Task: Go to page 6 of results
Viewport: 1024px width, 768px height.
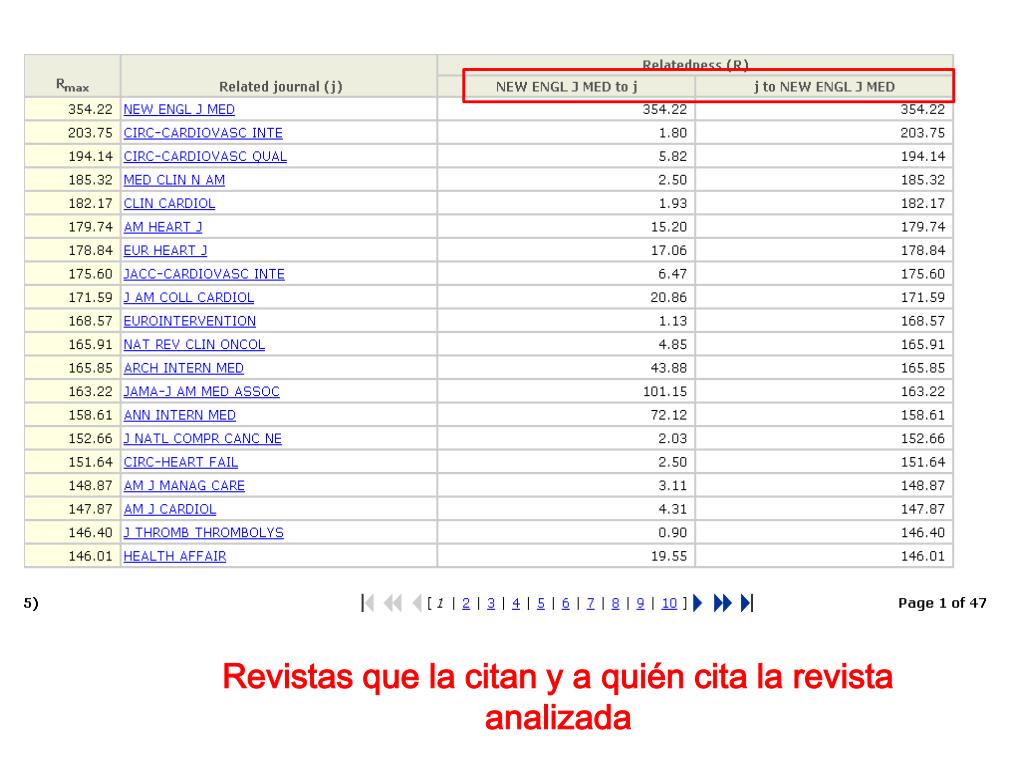Action: point(566,603)
